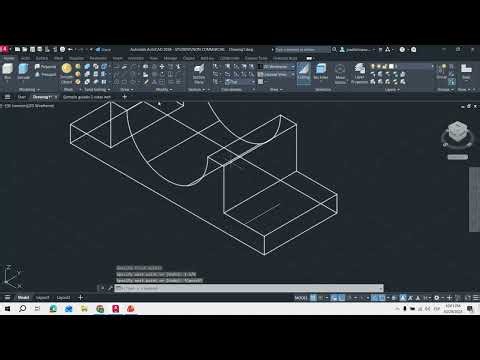The width and height of the screenshot is (480, 360).
Task: Open Windows Start menu
Action: 7,309
